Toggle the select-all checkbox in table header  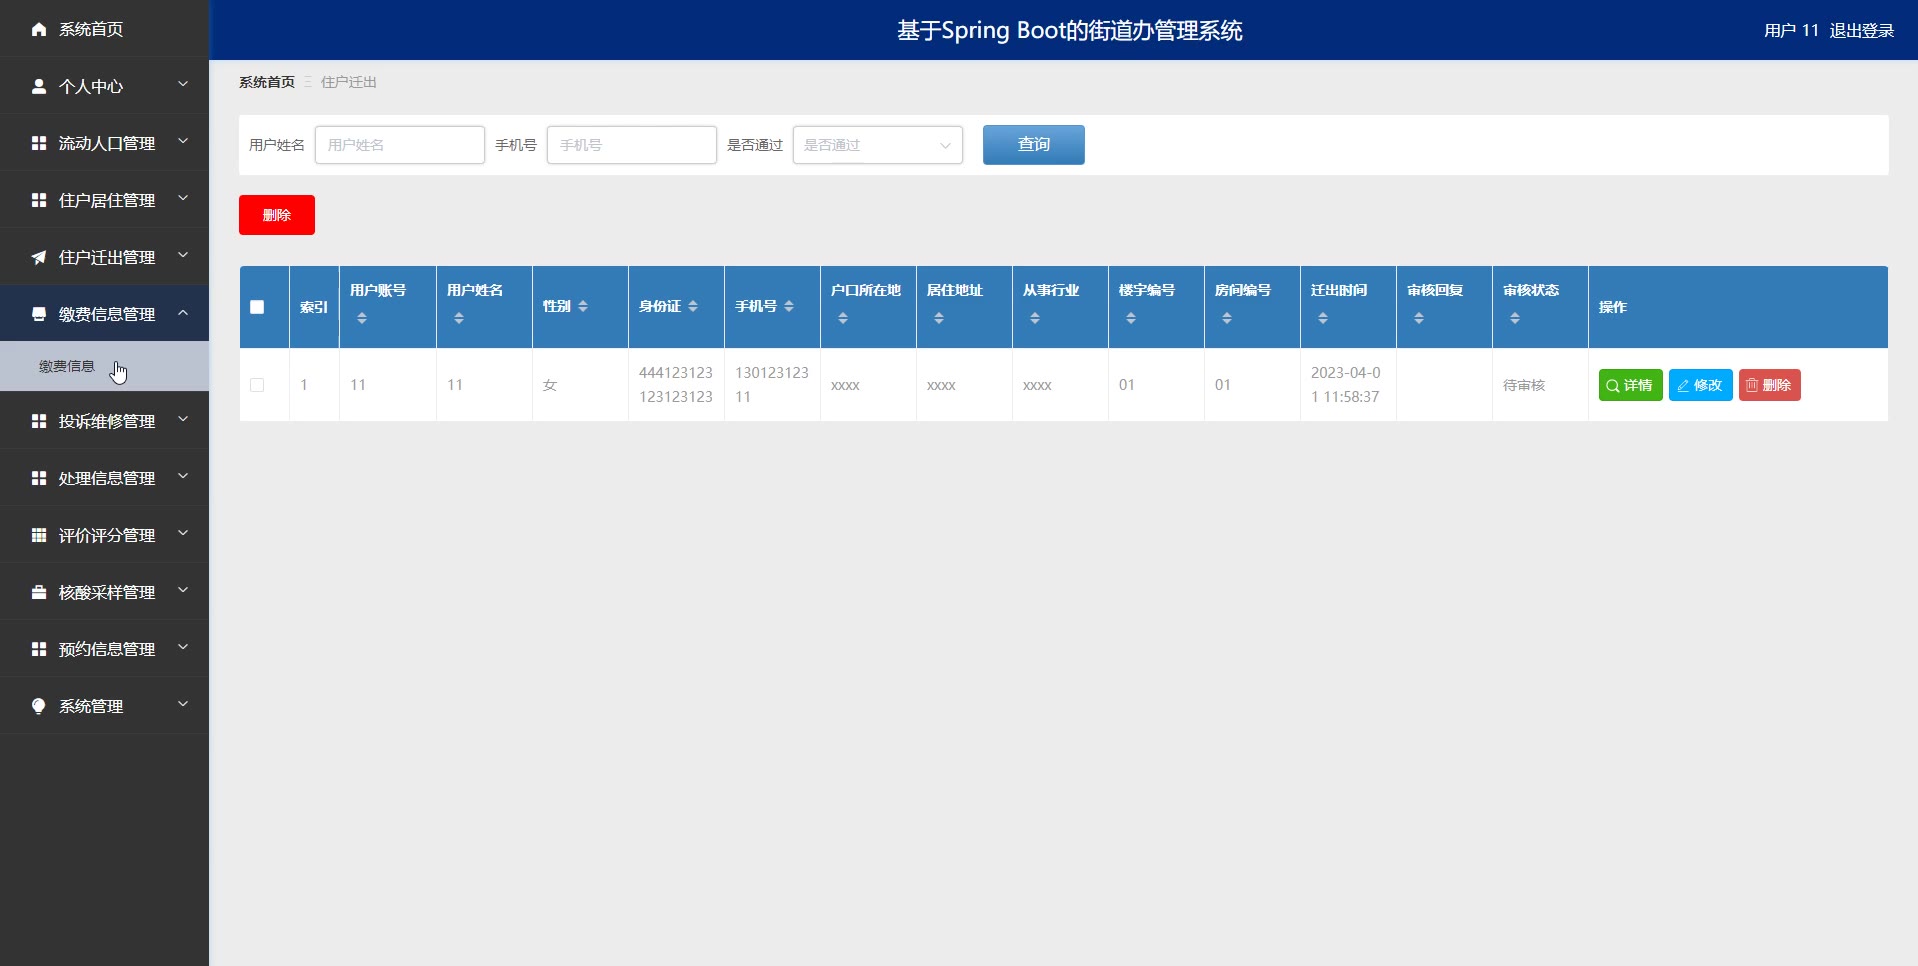point(257,307)
